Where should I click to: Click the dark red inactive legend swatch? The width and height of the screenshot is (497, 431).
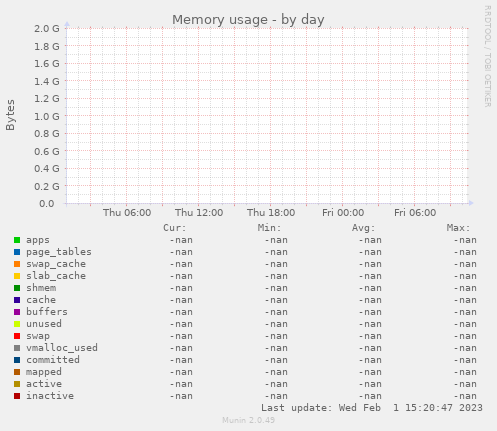coord(17,396)
